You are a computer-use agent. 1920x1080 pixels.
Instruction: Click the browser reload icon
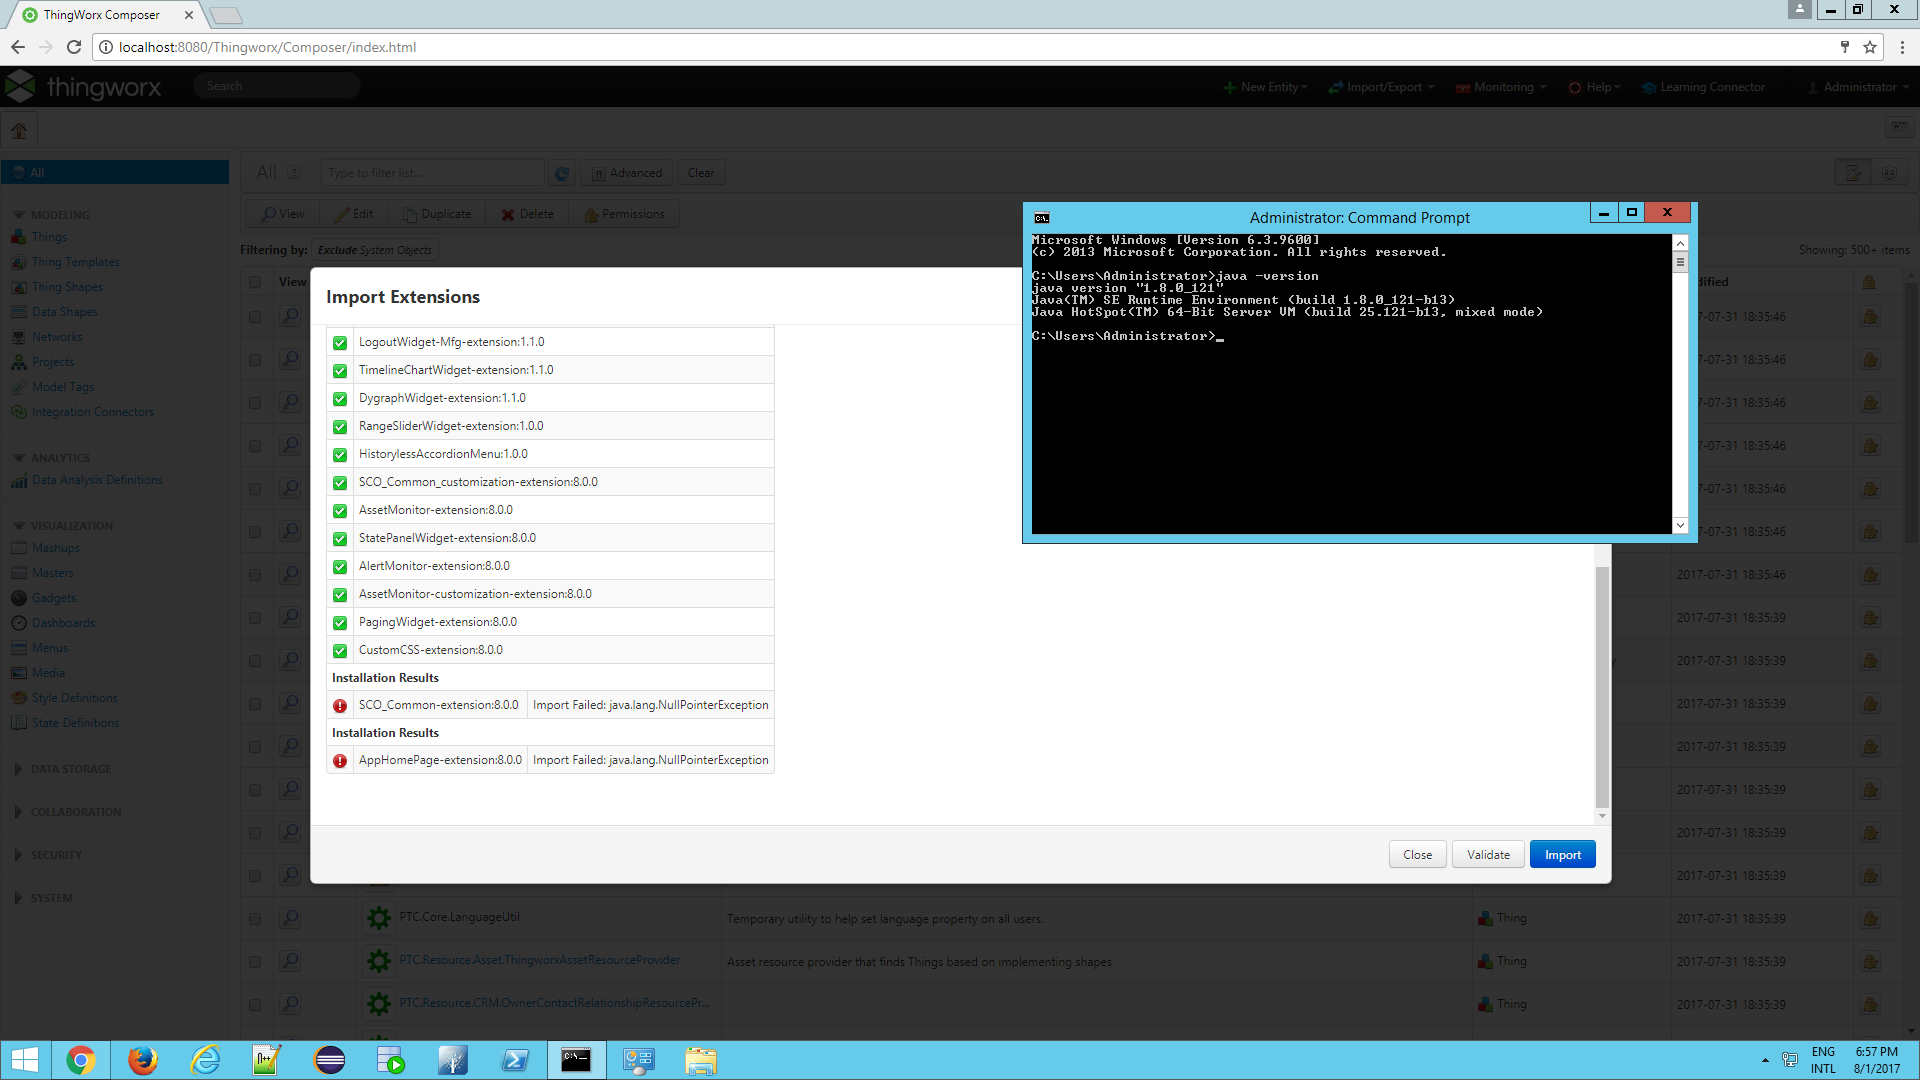[74, 47]
